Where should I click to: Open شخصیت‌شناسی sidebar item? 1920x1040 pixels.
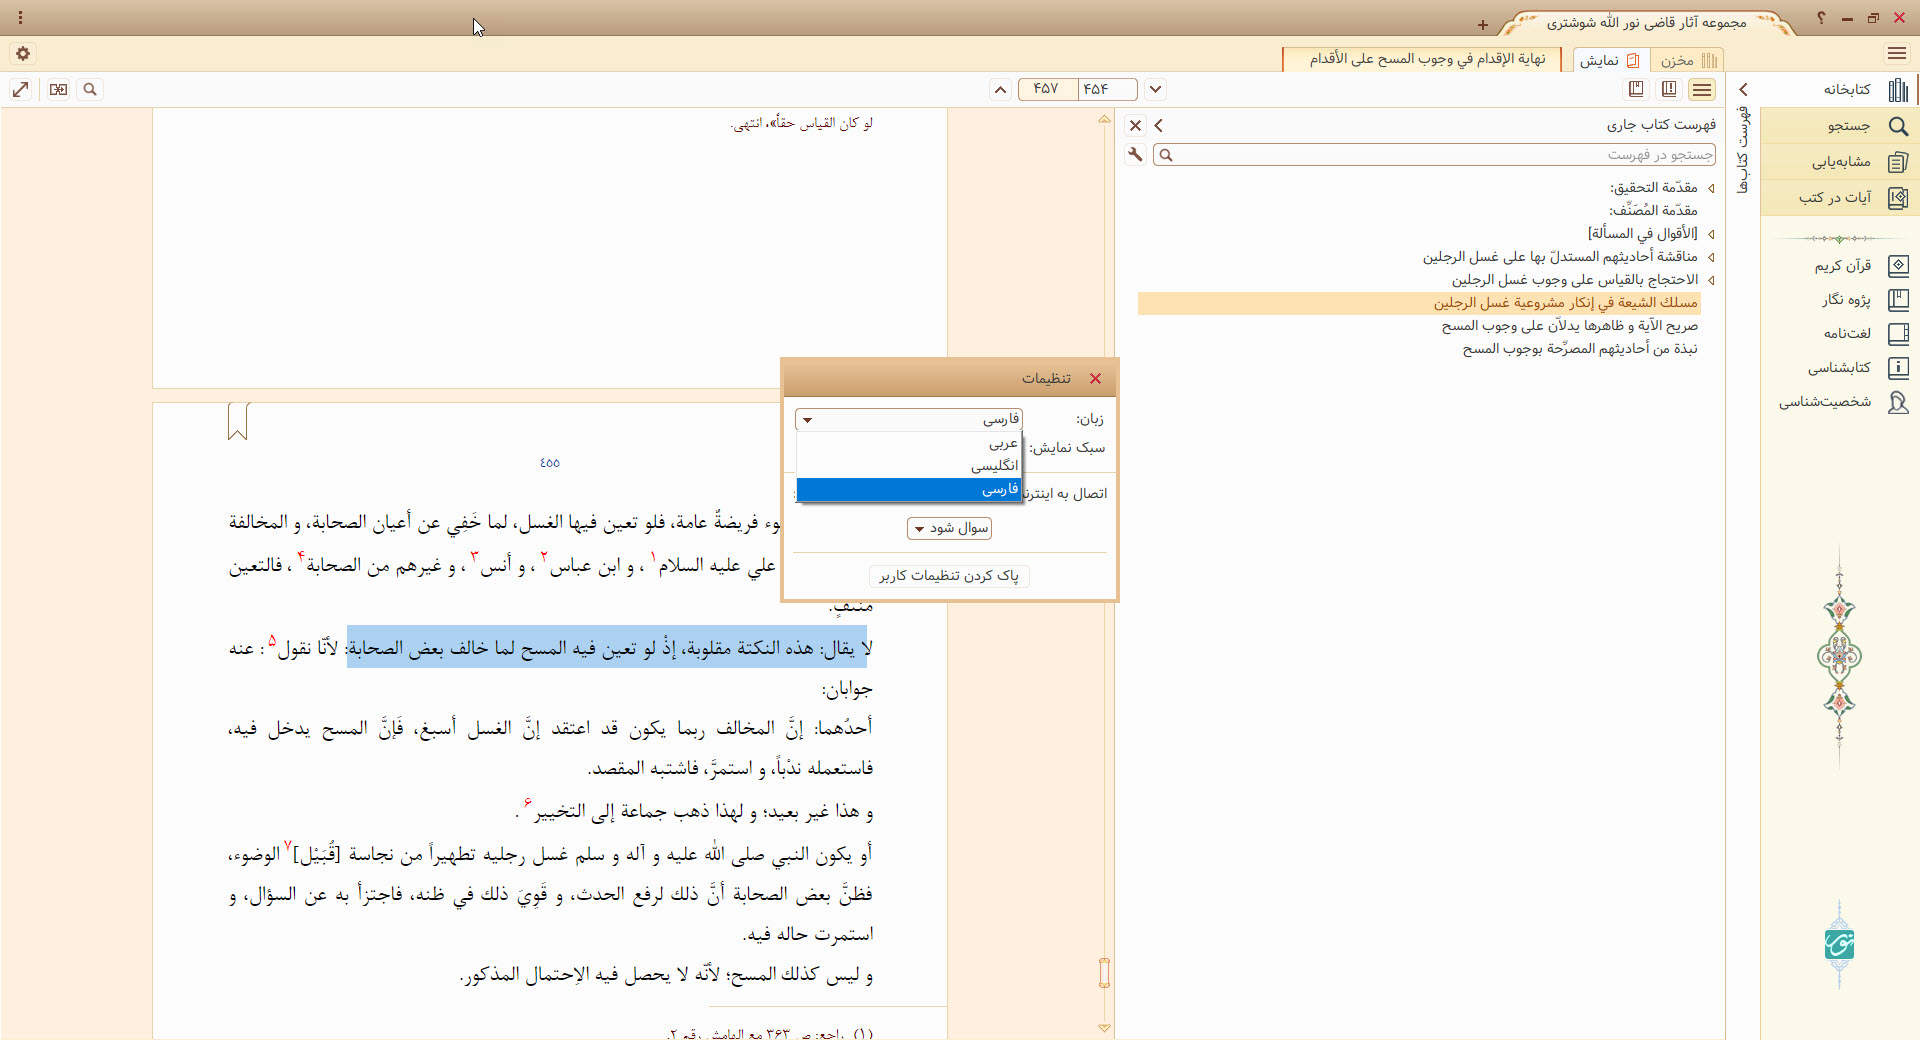tap(1846, 402)
